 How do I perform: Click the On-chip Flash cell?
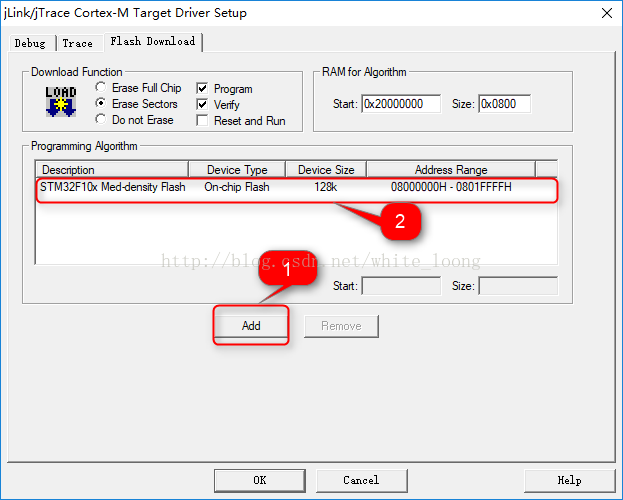click(x=237, y=187)
